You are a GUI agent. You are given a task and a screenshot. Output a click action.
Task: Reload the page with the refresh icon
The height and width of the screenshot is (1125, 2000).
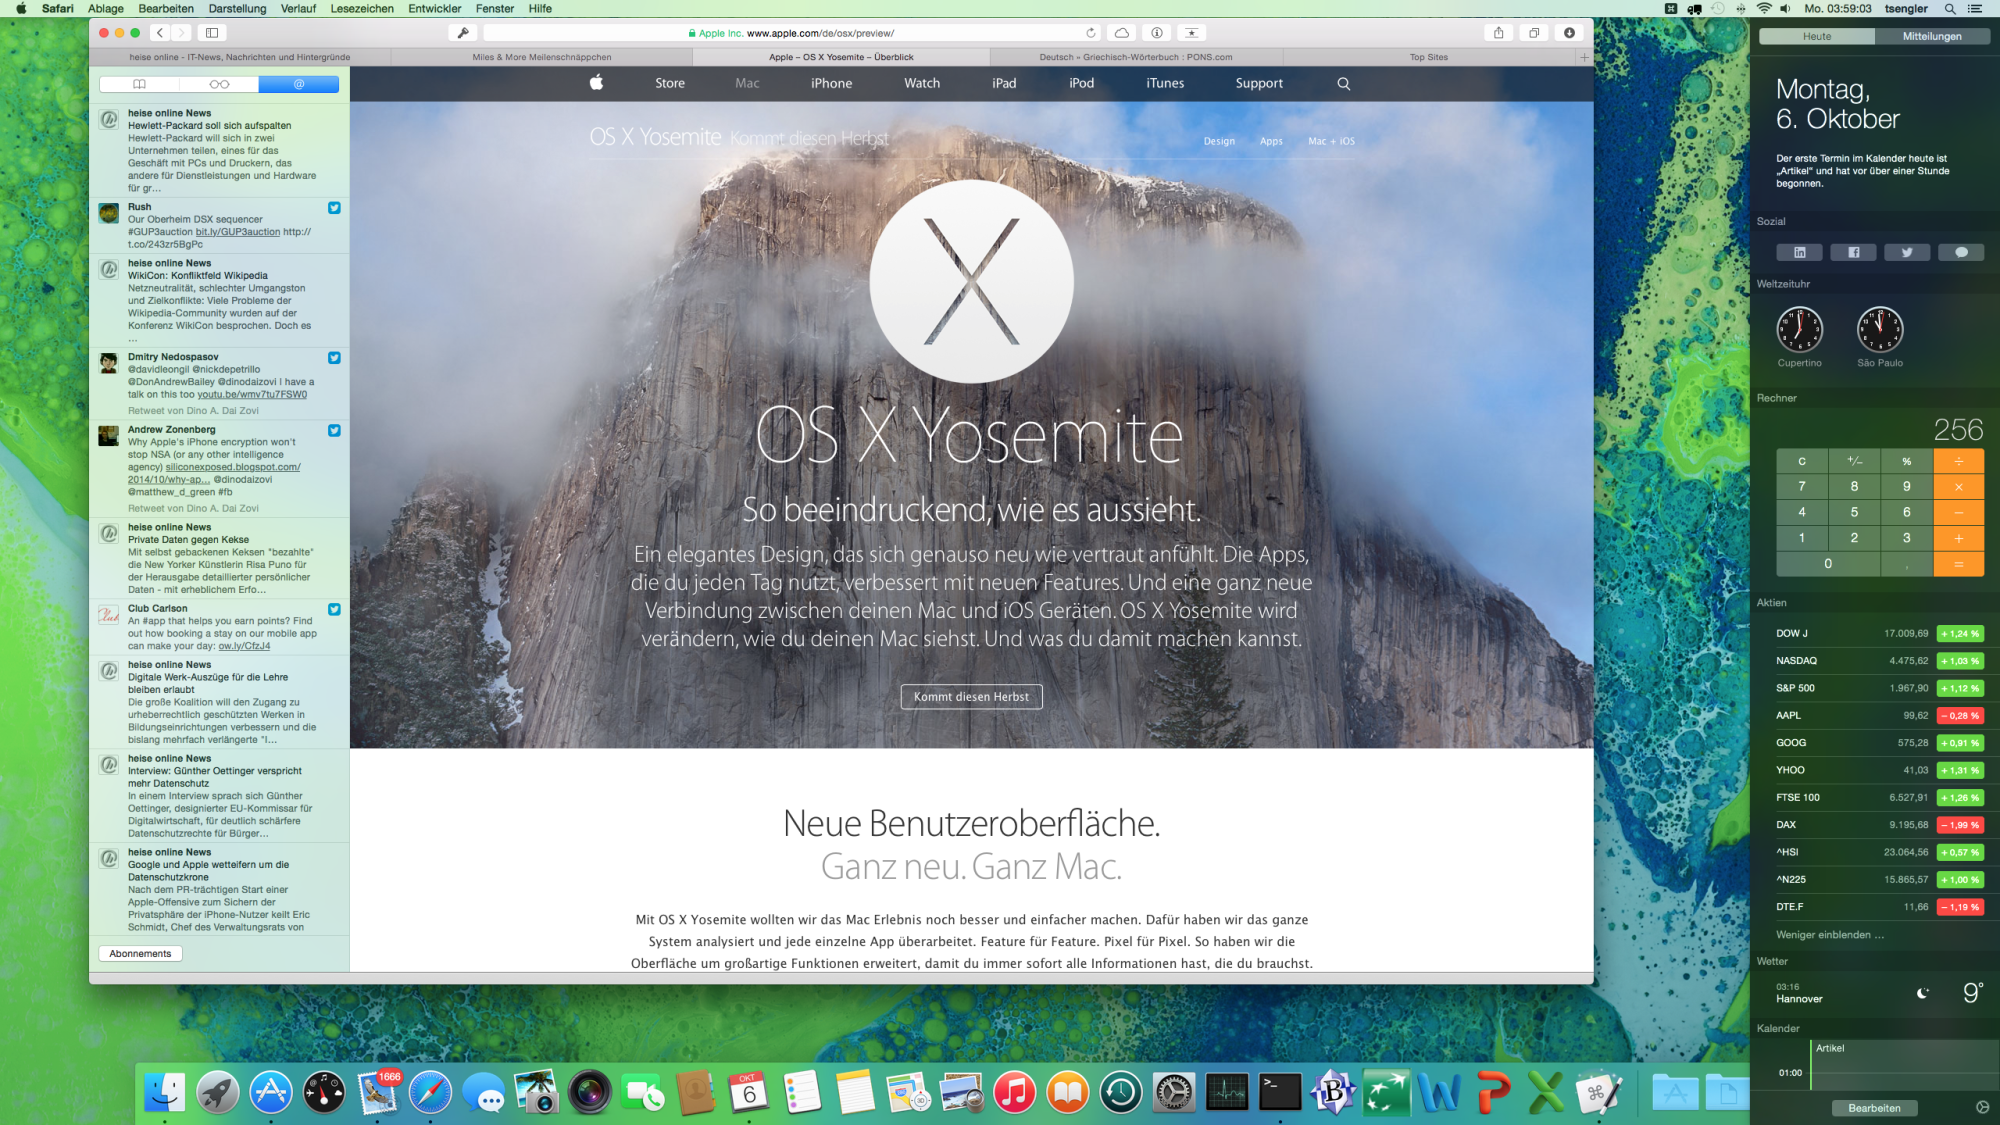pos(1091,33)
